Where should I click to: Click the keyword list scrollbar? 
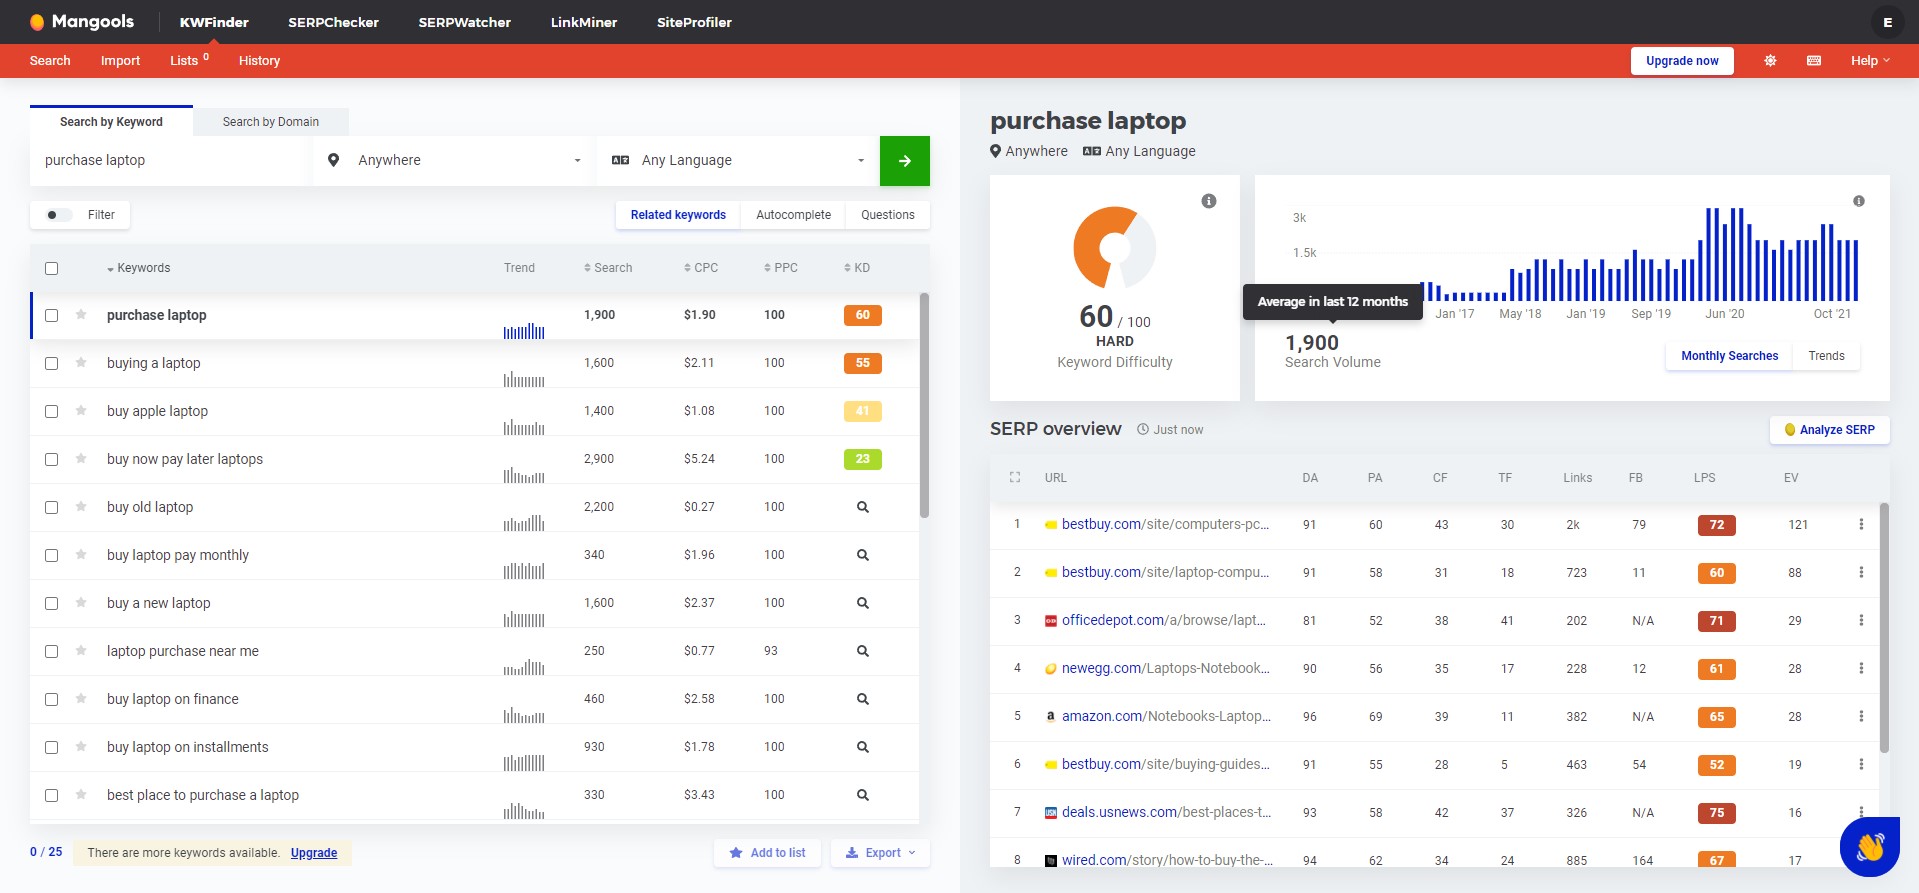924,405
